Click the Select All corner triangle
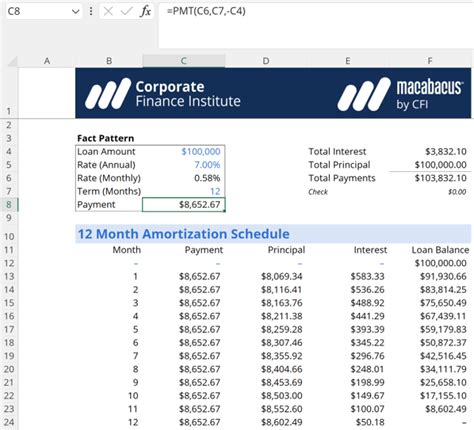Screen dimensions: 474x430 13,61
